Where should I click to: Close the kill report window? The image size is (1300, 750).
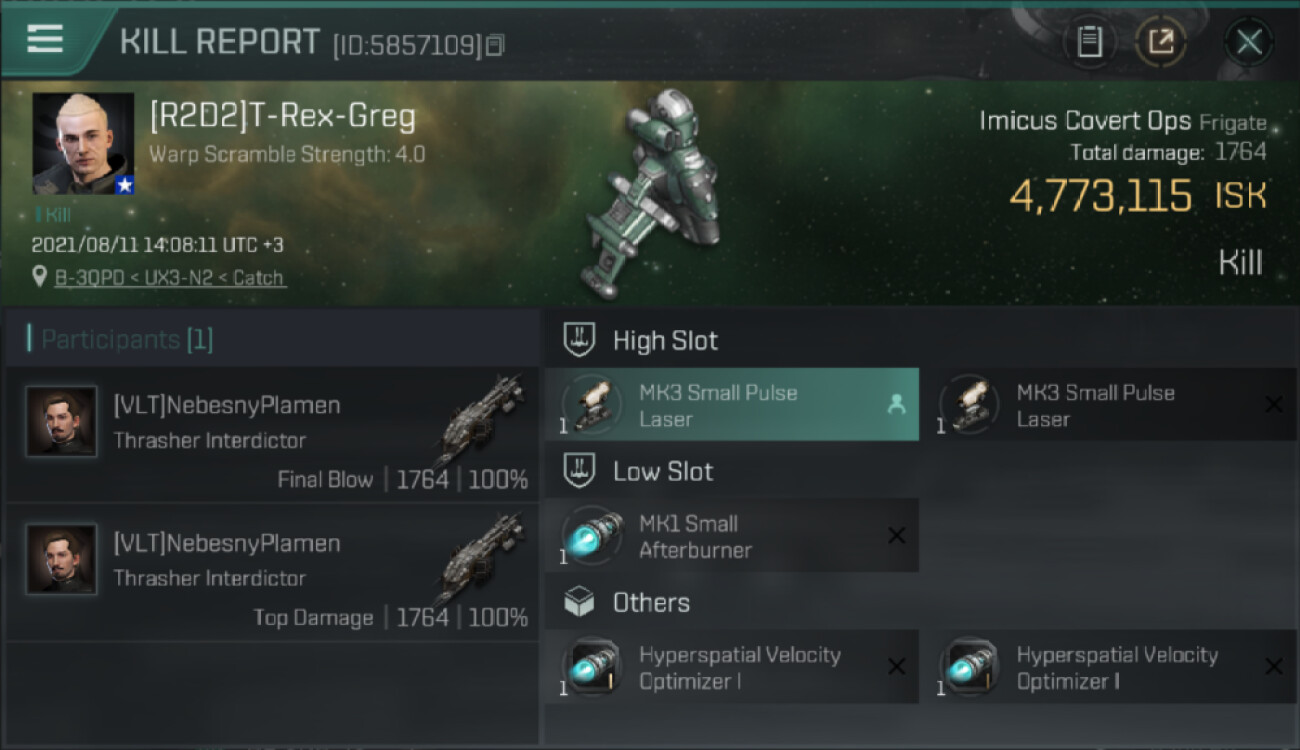tap(1249, 42)
